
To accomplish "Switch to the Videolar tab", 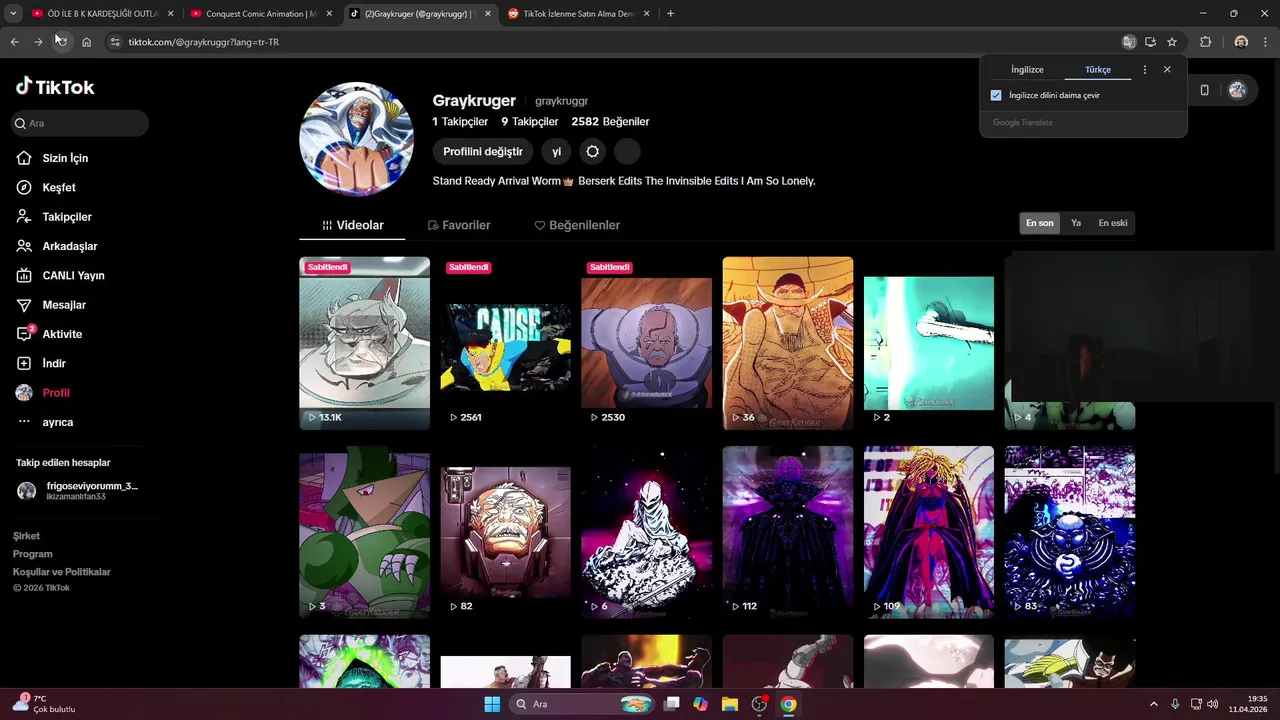I will (352, 225).
